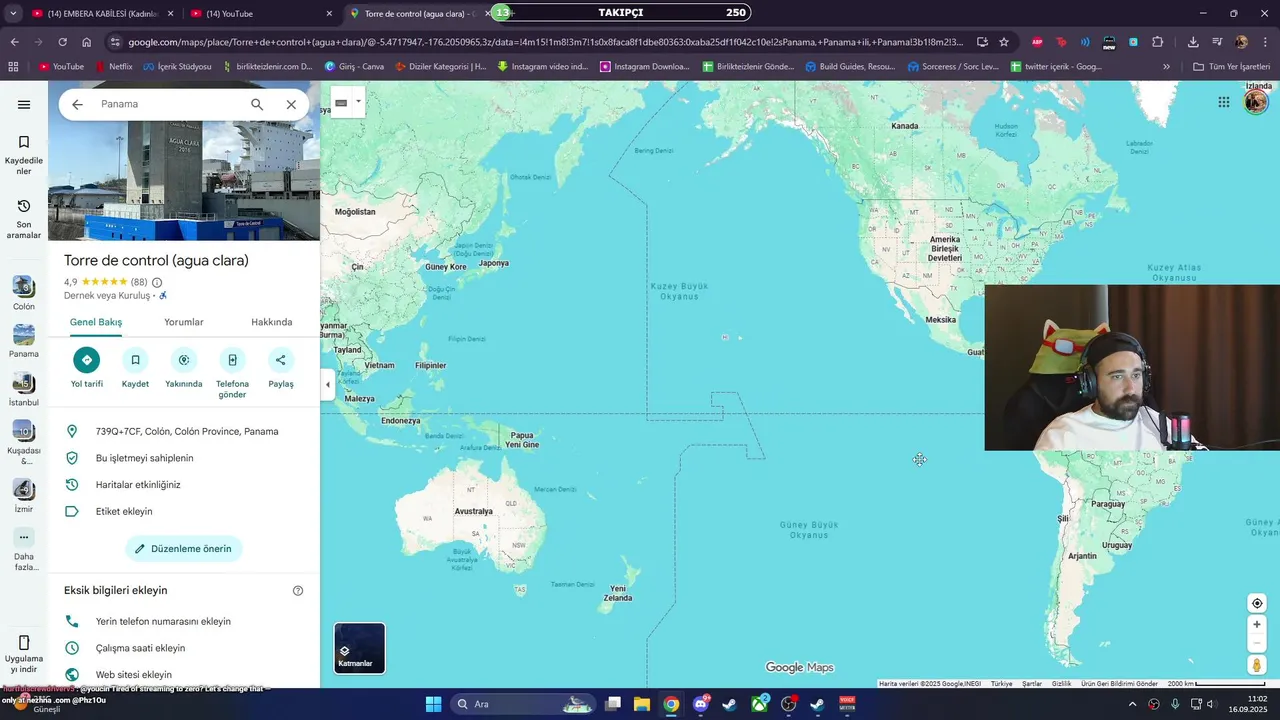Open the AdBlock Plus extension
The height and width of the screenshot is (720, 1280).
pos(1037,42)
